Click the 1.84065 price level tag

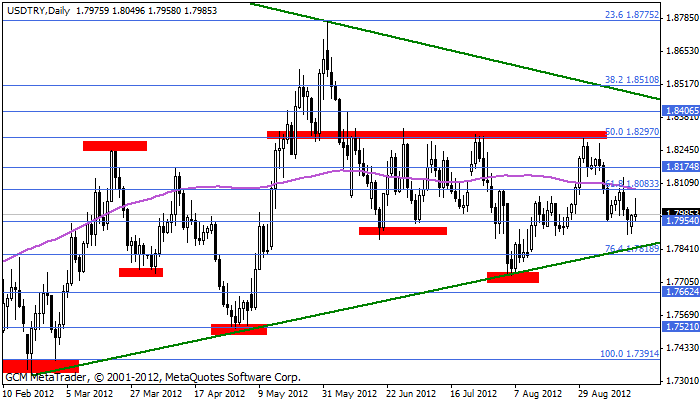tap(681, 111)
